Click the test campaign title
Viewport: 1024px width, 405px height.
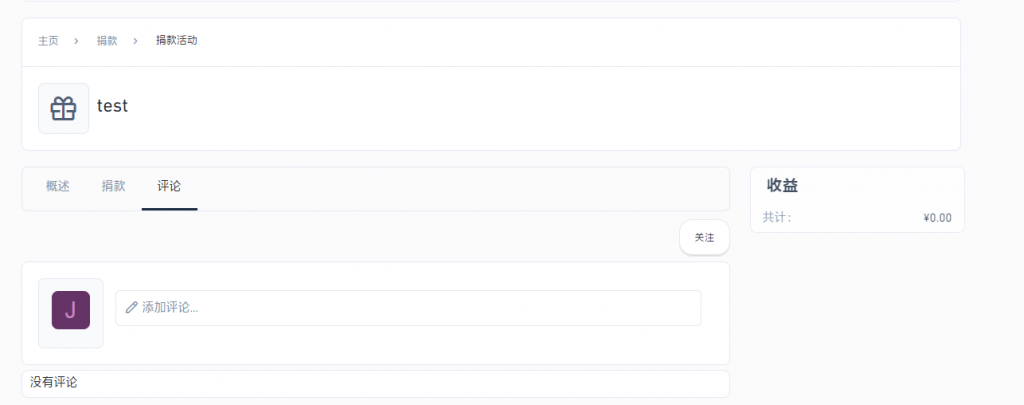coord(112,106)
